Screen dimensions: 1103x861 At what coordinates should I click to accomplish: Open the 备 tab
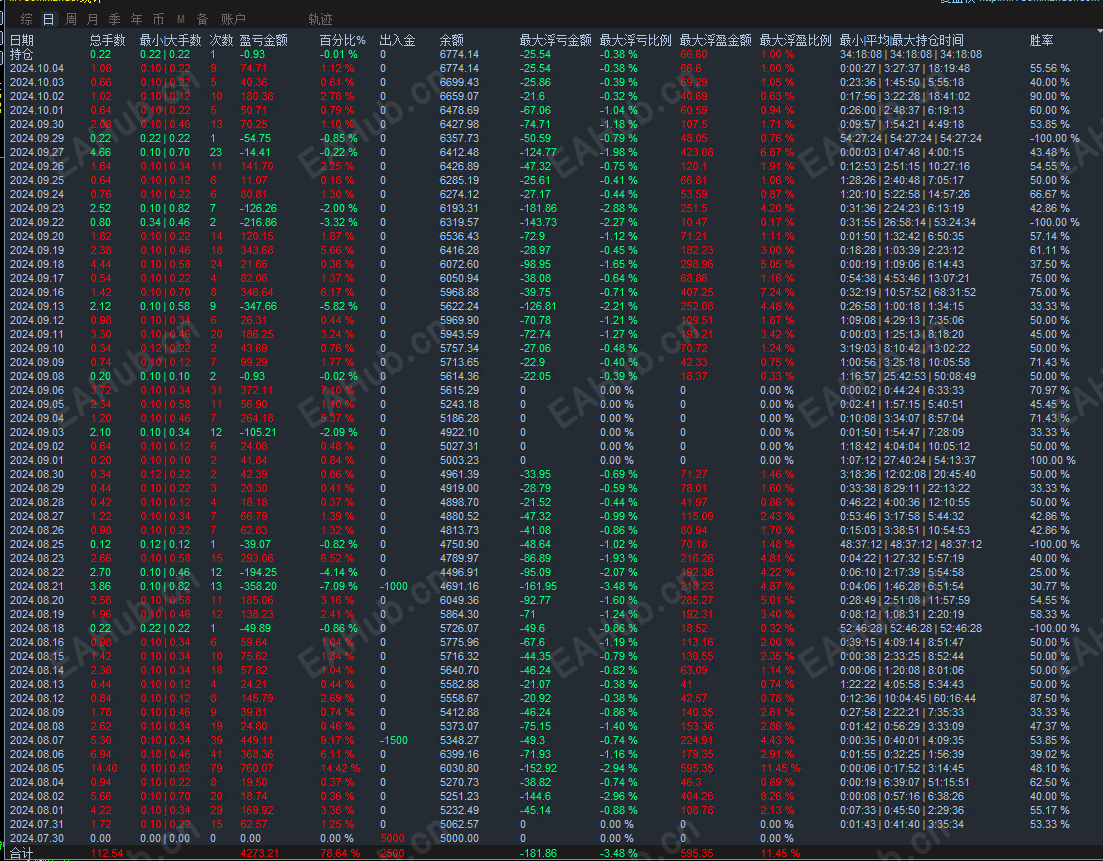pos(203,19)
